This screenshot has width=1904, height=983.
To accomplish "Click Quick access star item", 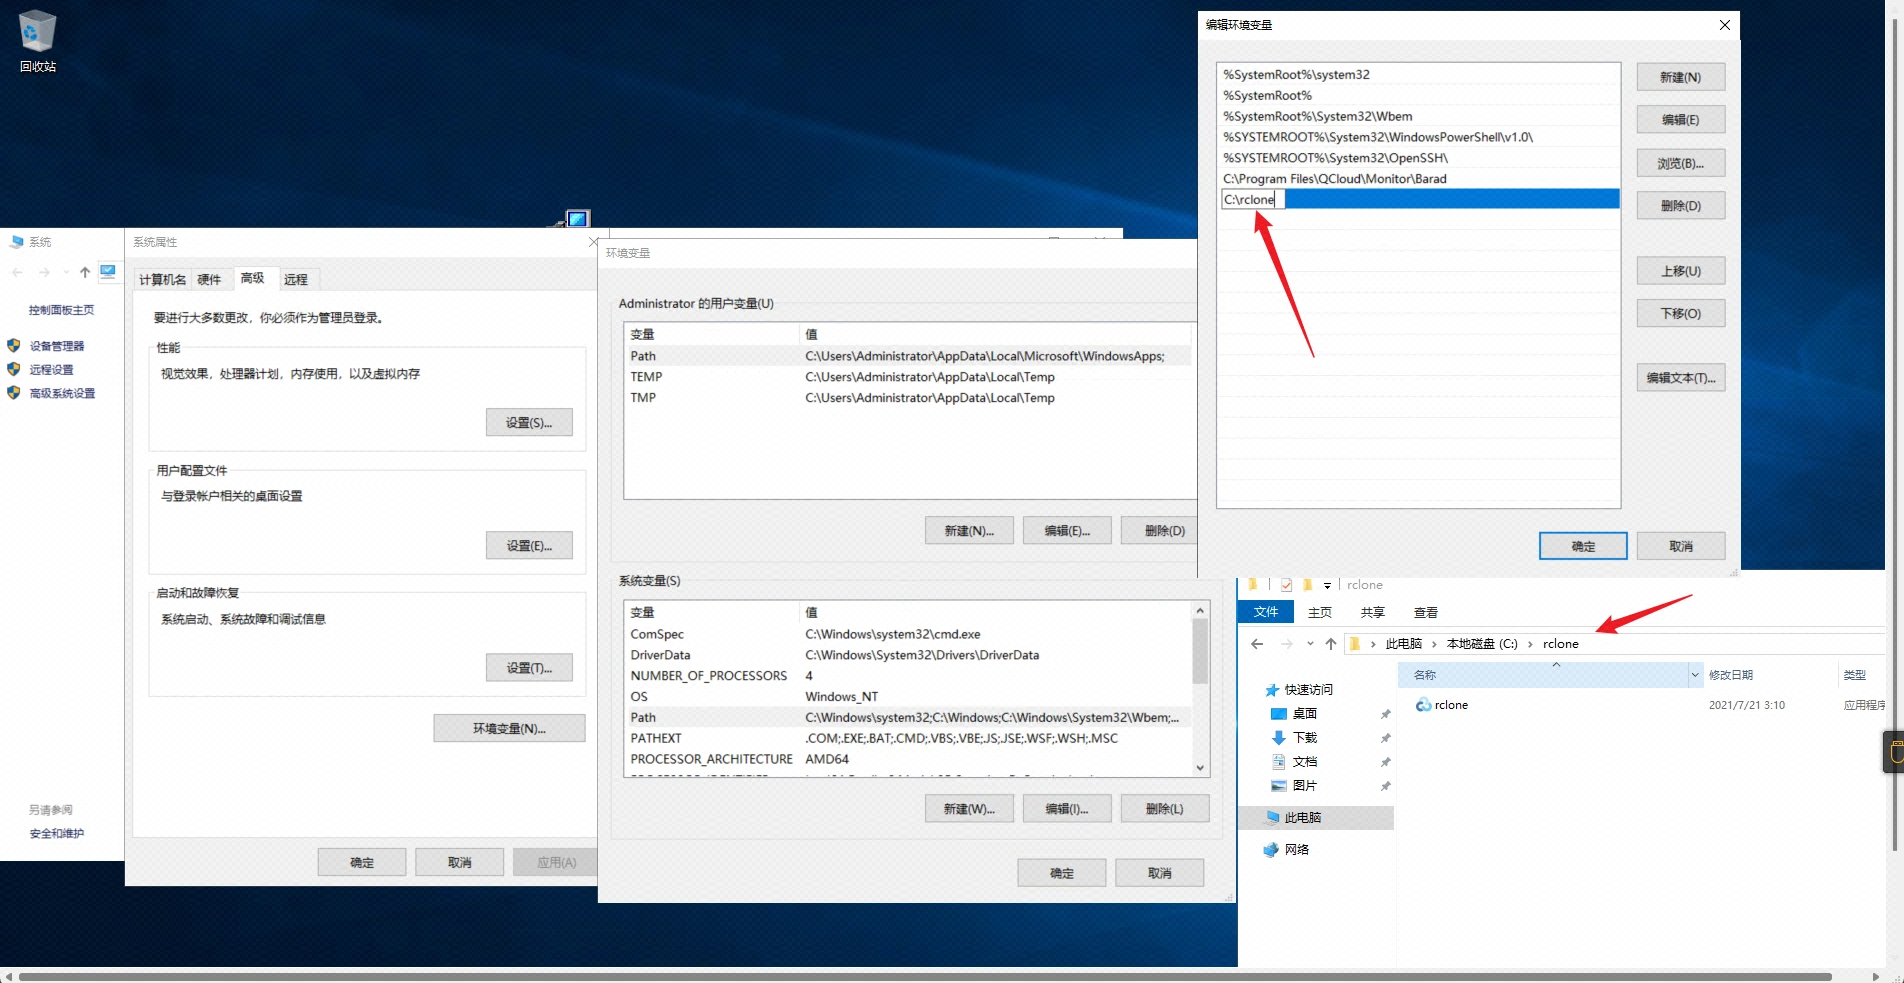I will pos(1299,690).
